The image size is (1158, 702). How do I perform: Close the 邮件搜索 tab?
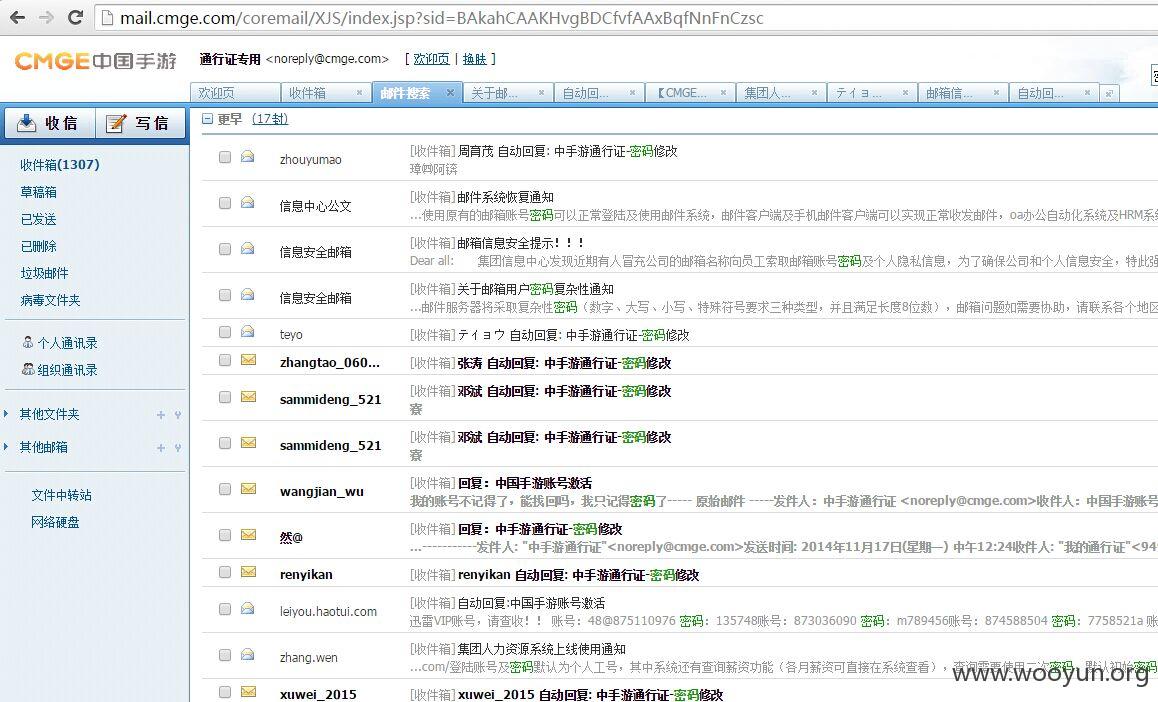[450, 92]
